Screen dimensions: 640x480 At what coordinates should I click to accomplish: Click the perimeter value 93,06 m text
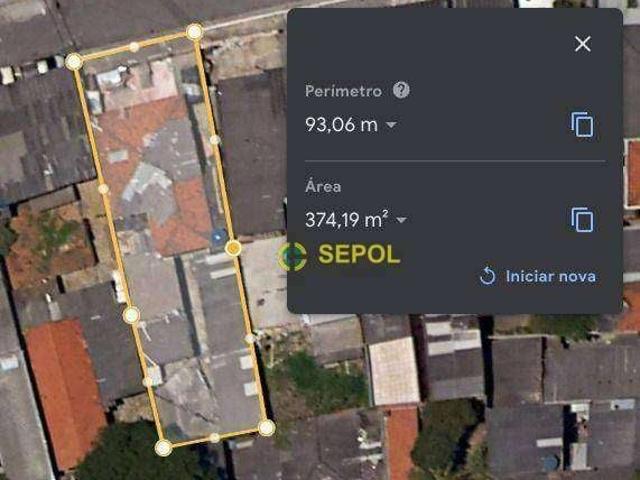click(x=341, y=124)
